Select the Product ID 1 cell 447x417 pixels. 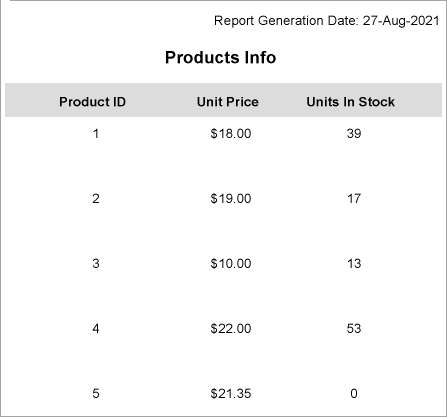(x=96, y=134)
